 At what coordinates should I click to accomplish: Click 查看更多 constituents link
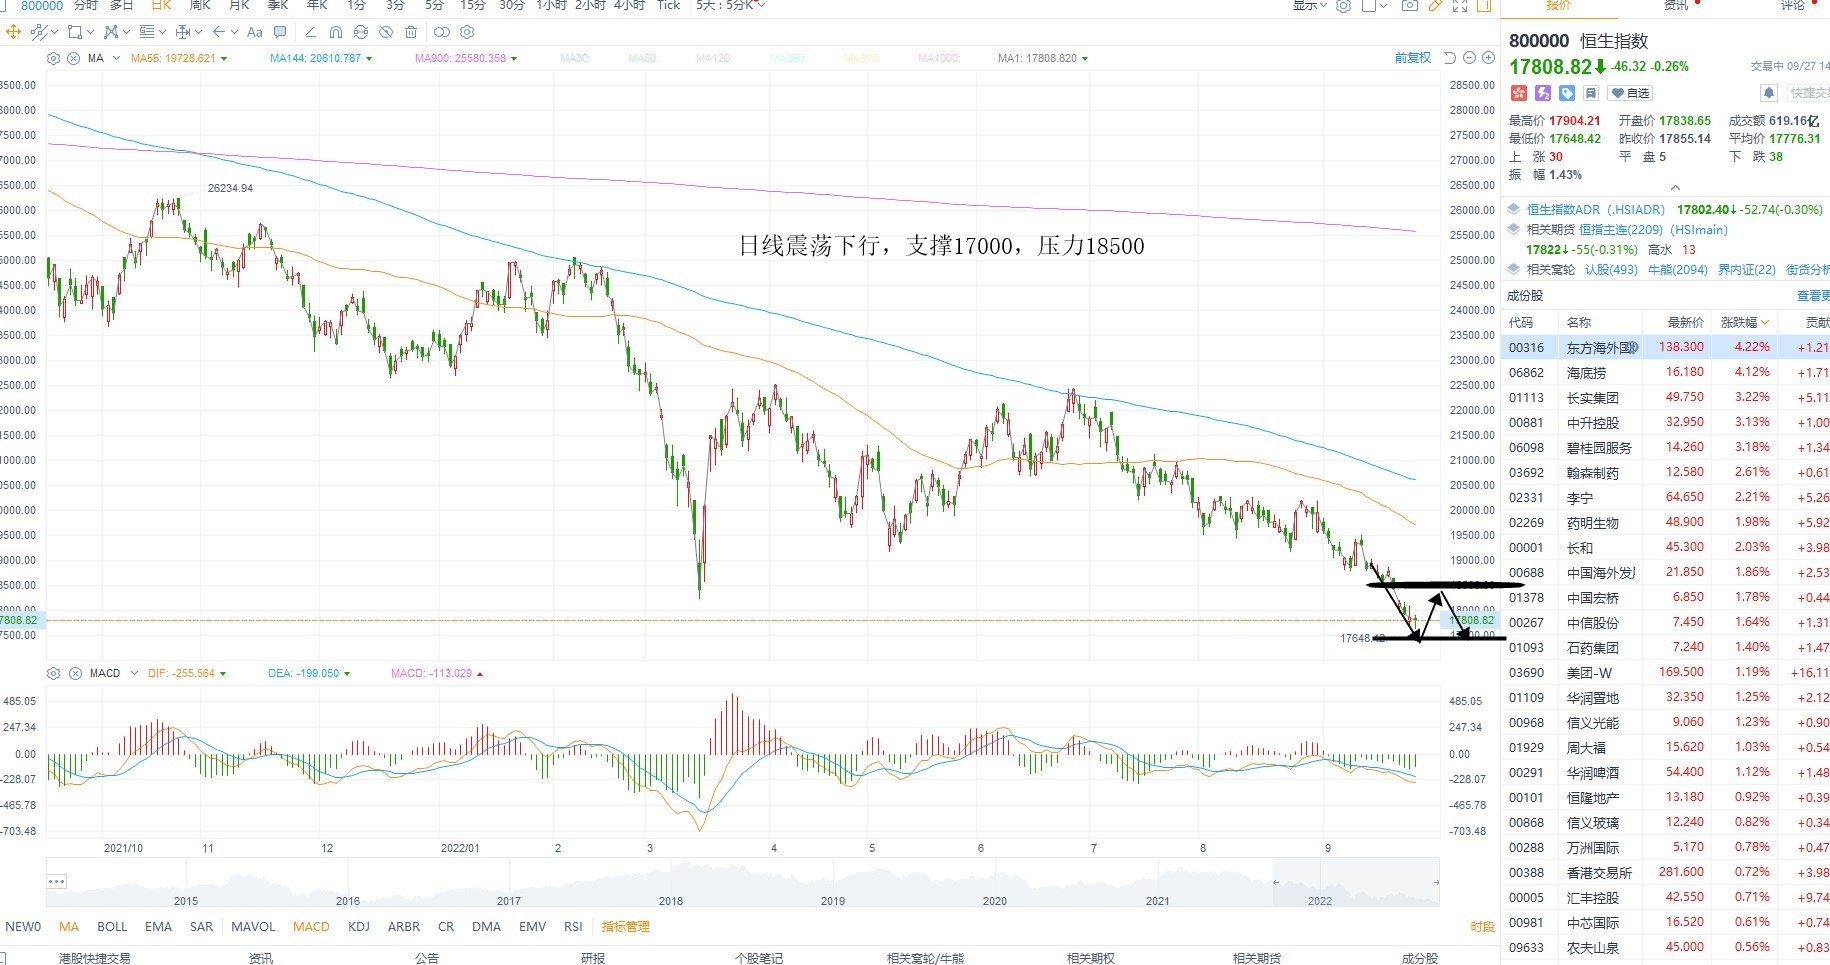point(1813,295)
